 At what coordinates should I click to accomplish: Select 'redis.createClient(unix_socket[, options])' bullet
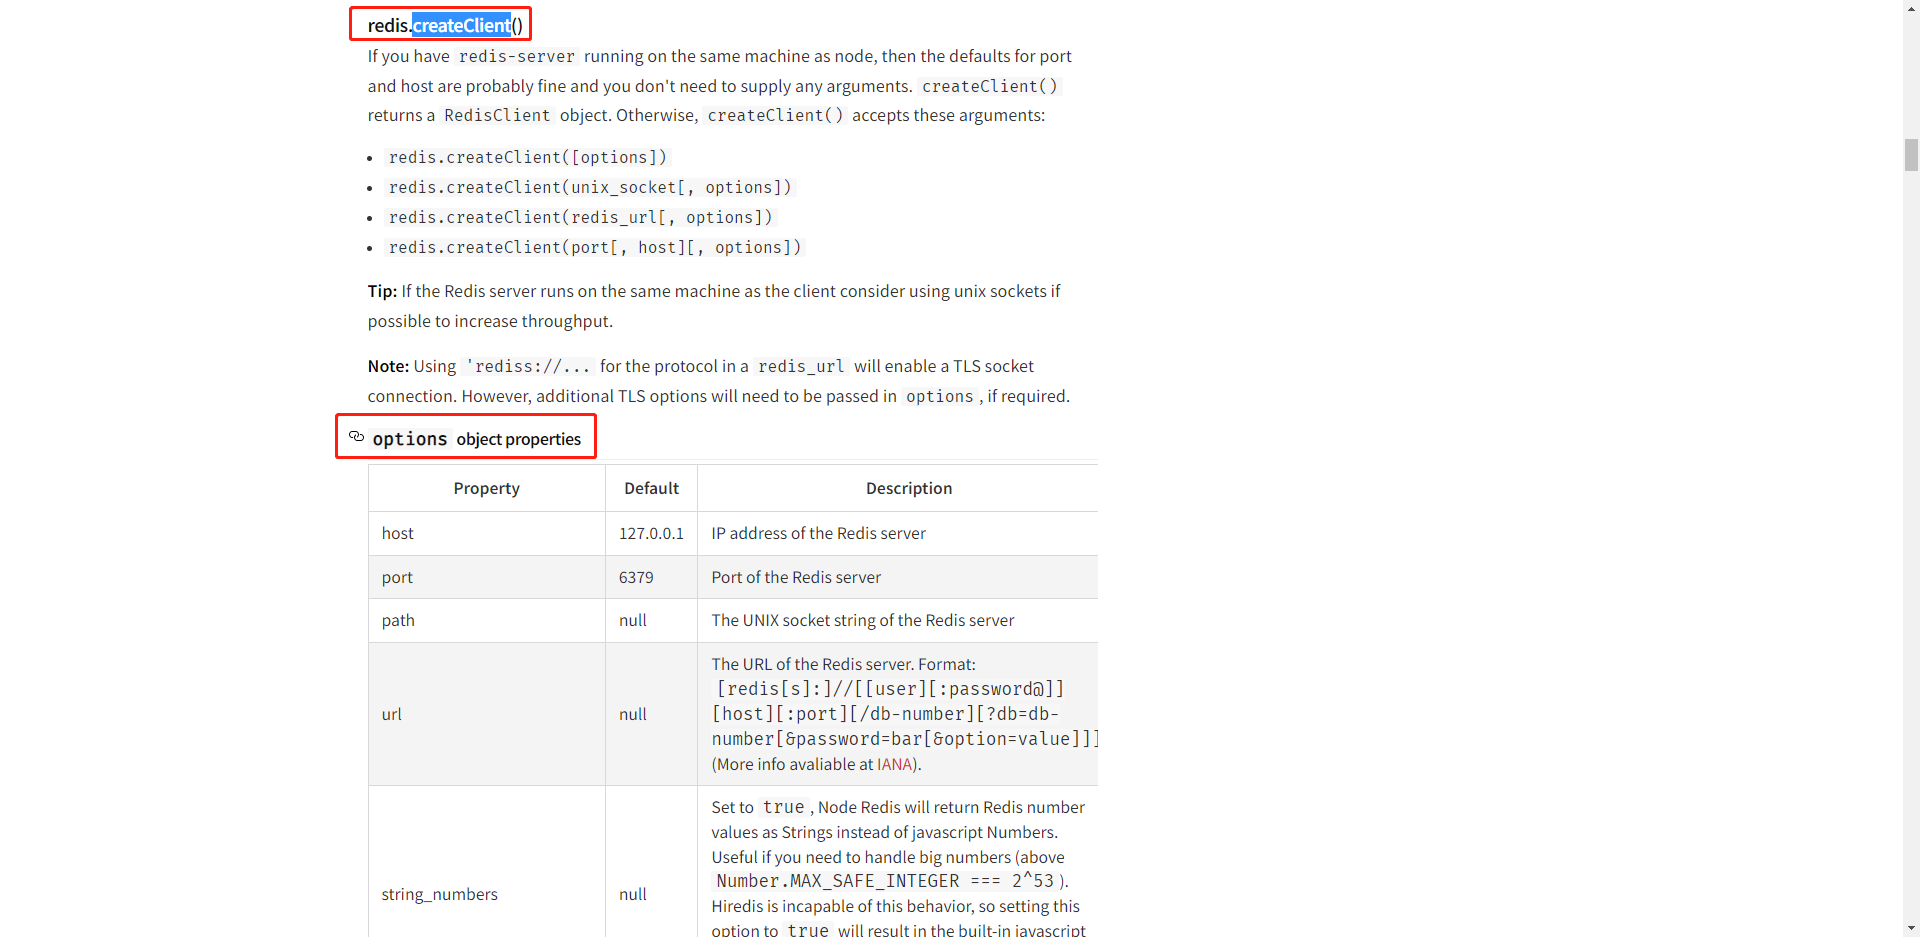pyautogui.click(x=590, y=187)
